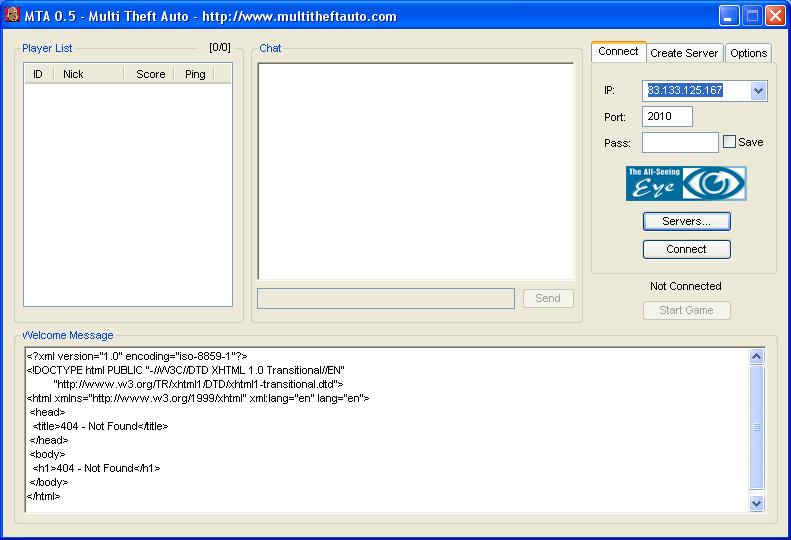
Task: Click the Welcome Message scrollbar thumb
Action: [x=756, y=427]
